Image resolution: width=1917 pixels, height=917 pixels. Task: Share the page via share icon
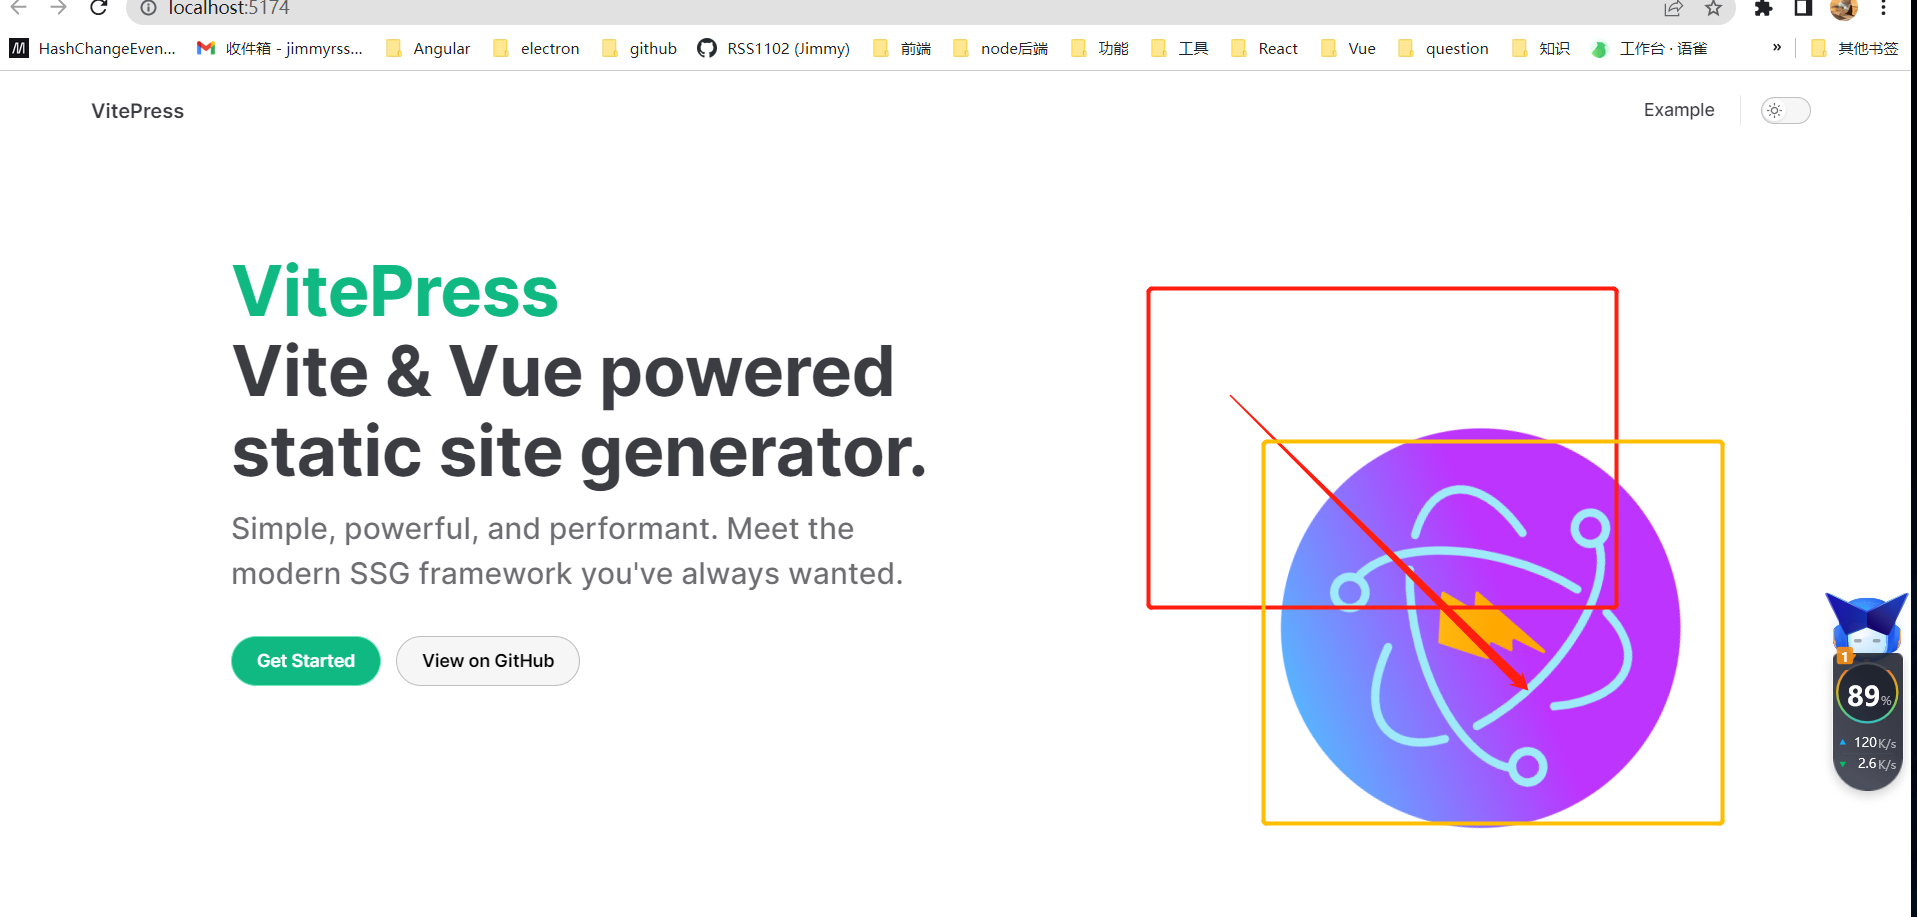[1673, 9]
